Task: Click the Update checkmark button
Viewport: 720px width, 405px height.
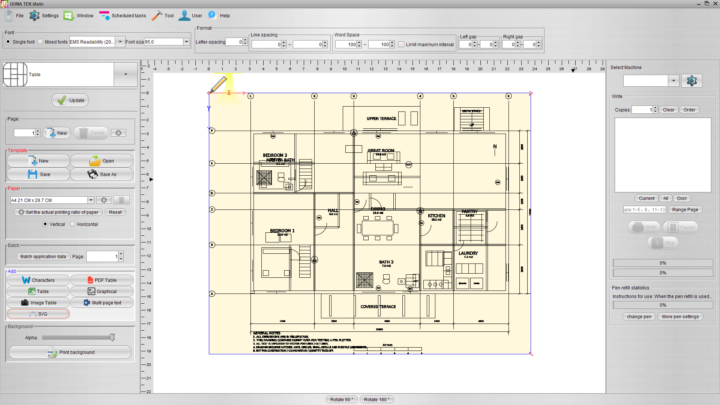Action: (70, 100)
